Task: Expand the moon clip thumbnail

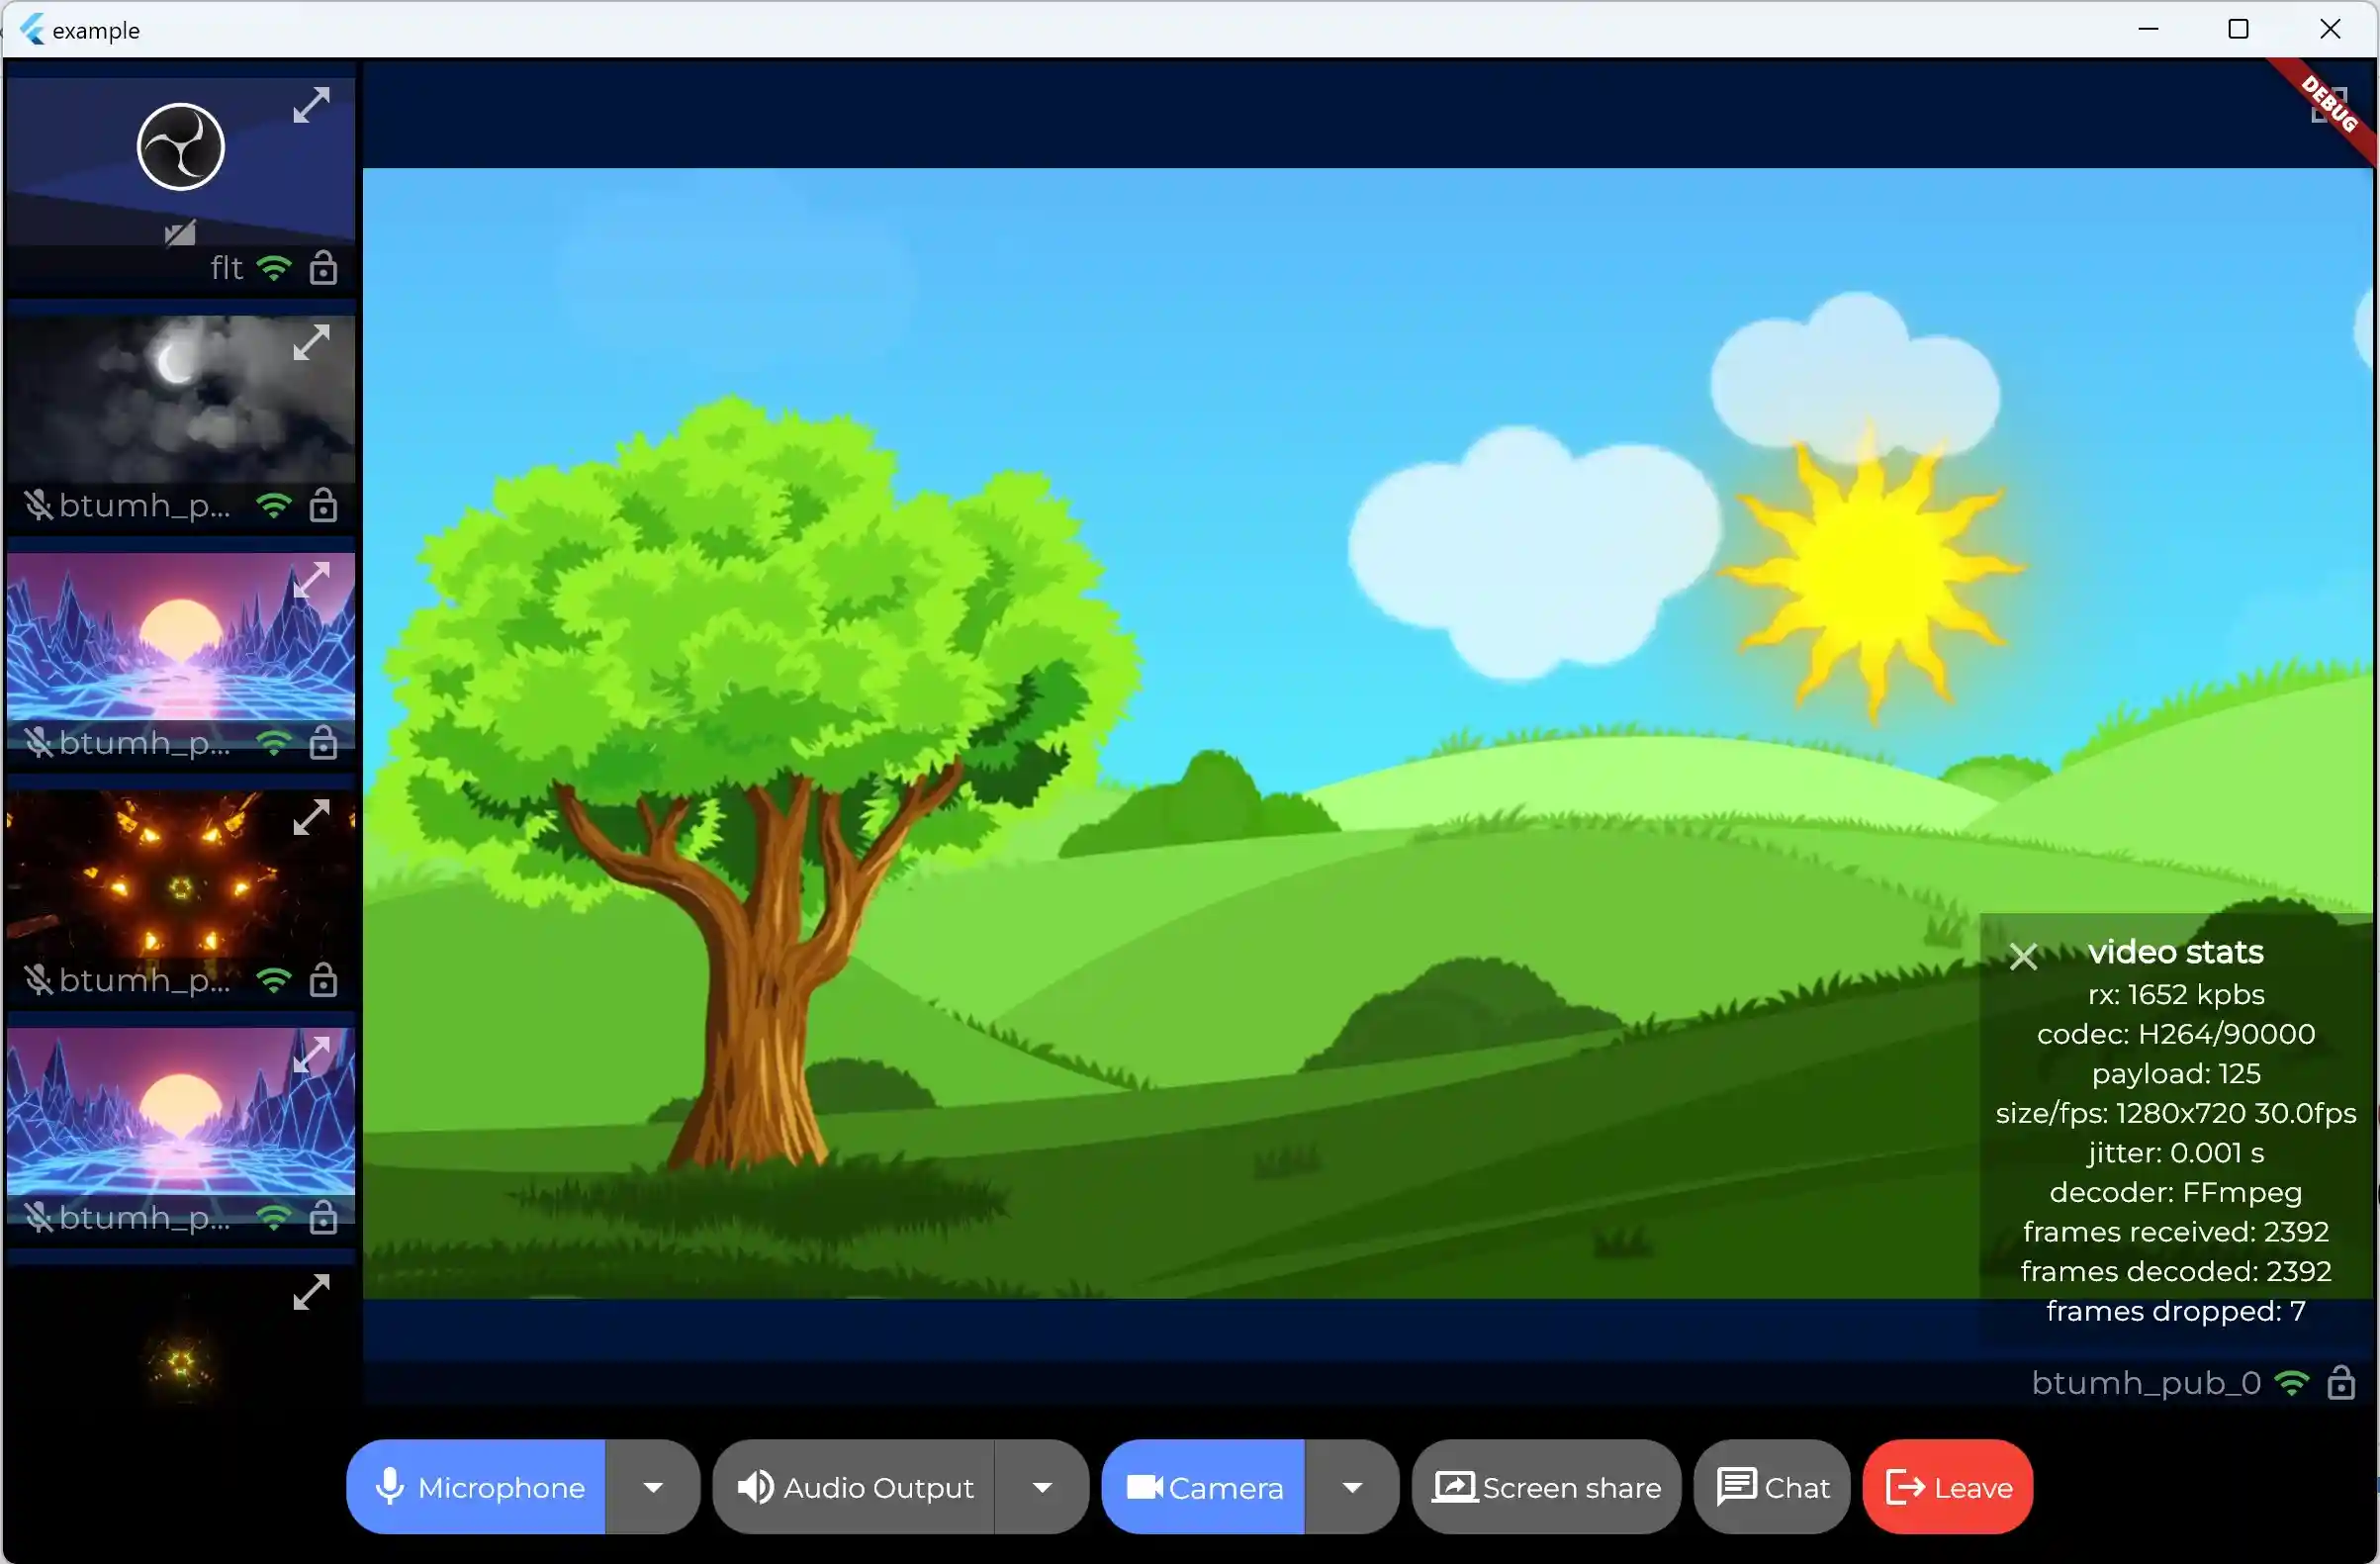Action: [x=313, y=341]
